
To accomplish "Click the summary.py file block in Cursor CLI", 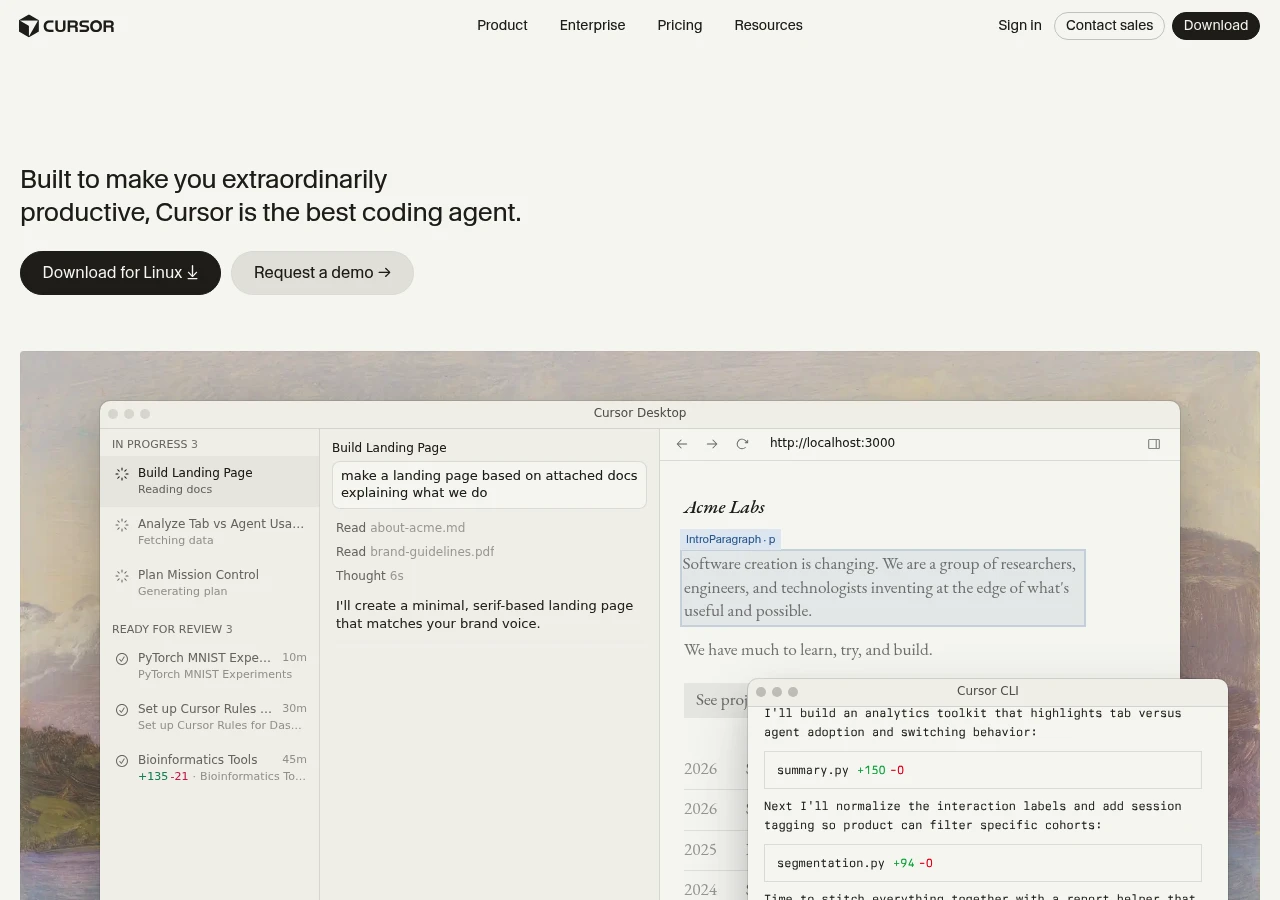I will 983,770.
